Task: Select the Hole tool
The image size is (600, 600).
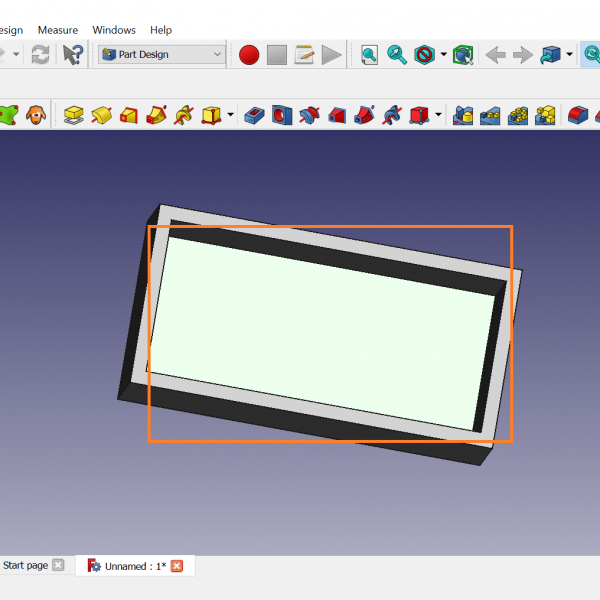Action: pos(282,115)
